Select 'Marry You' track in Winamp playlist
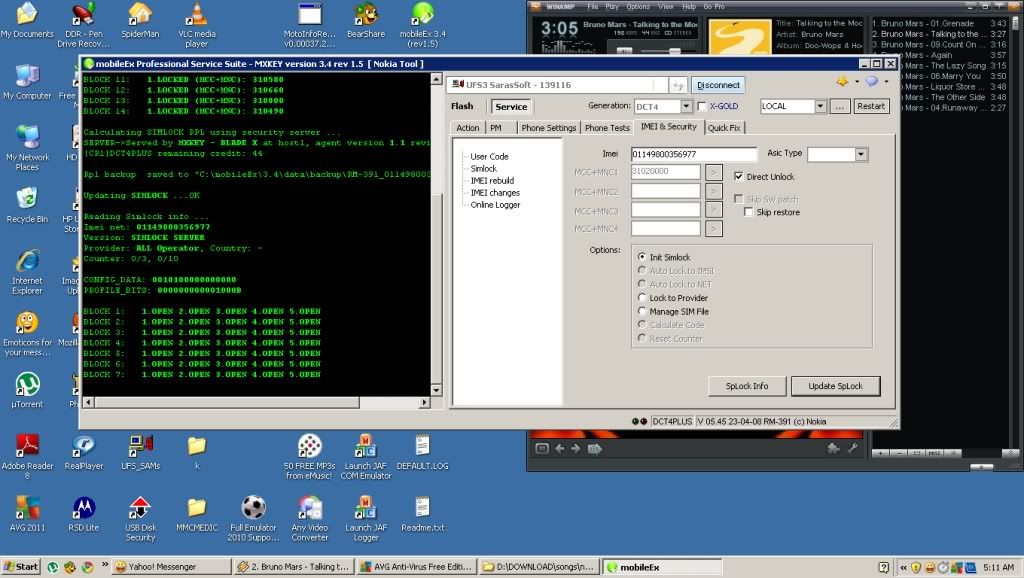1024x578 pixels. coord(939,76)
